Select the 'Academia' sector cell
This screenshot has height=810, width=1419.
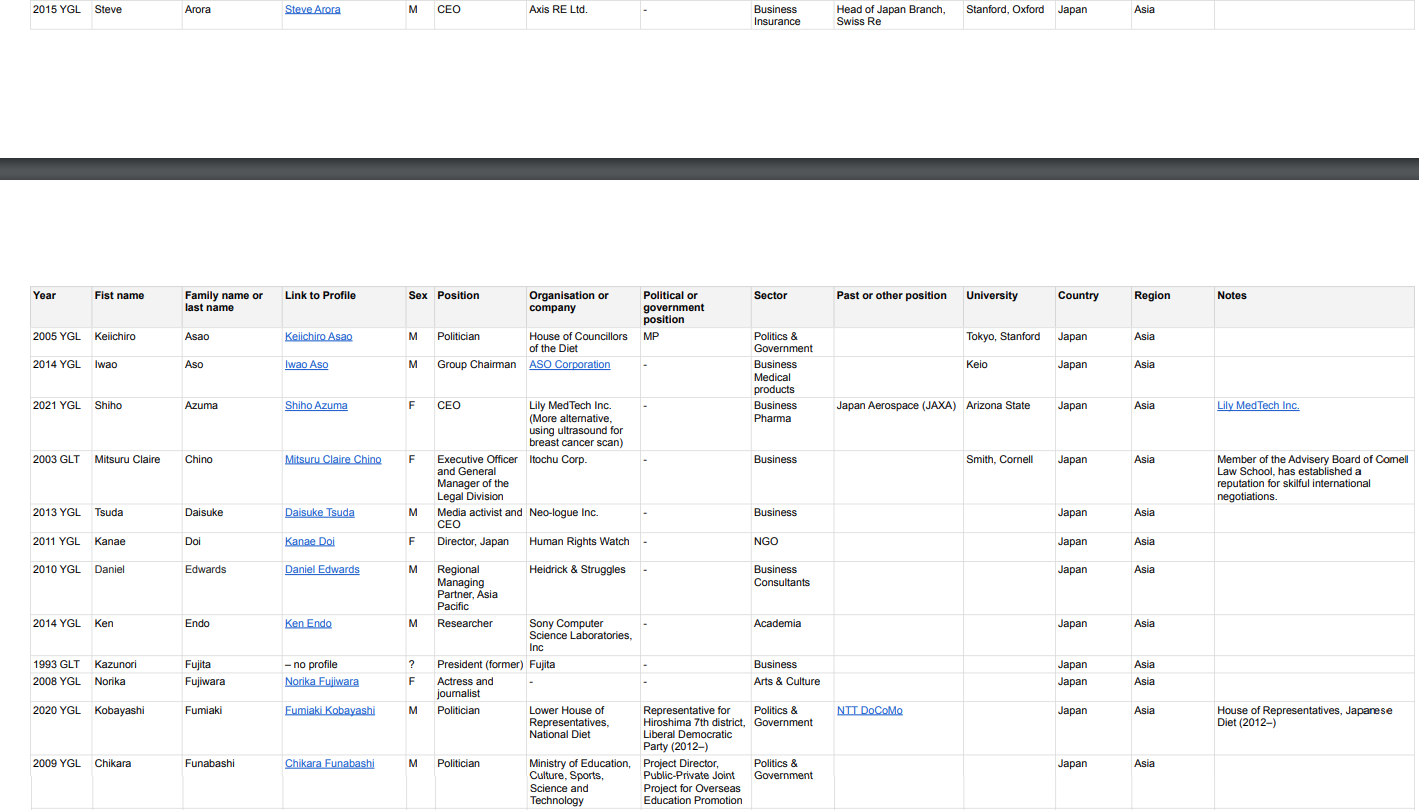pyautogui.click(x=793, y=635)
